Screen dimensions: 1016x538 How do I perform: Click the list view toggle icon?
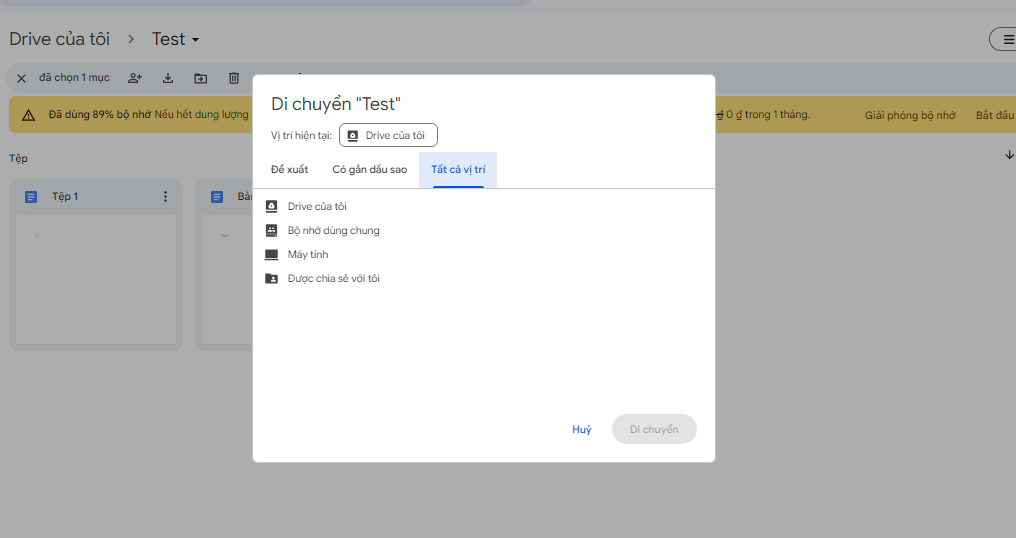pos(1003,39)
